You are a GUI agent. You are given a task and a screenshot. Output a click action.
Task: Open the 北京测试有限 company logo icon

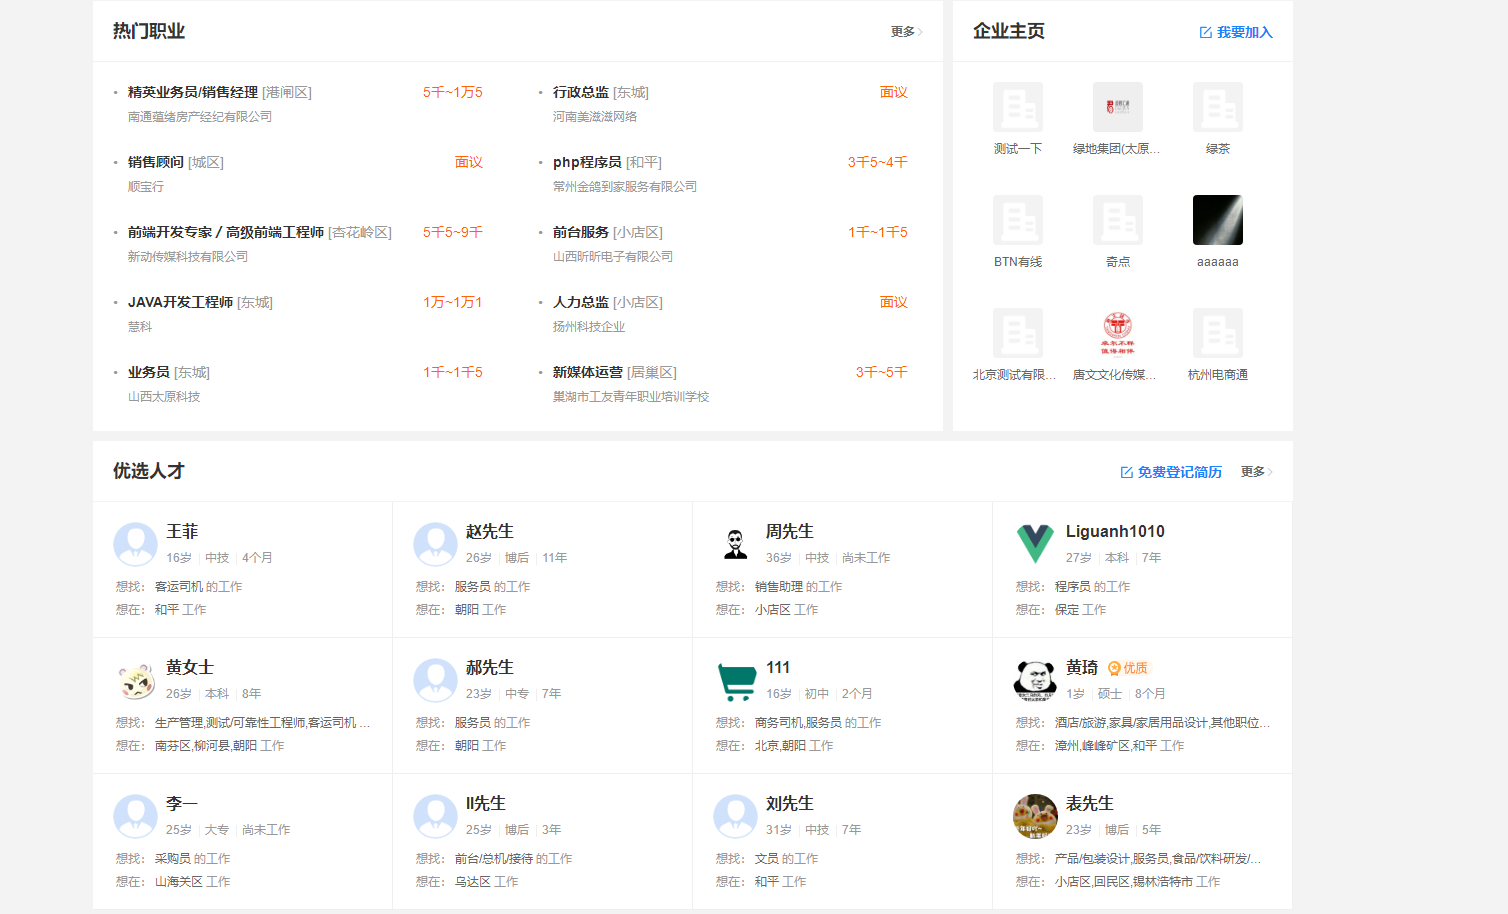(x=1018, y=333)
